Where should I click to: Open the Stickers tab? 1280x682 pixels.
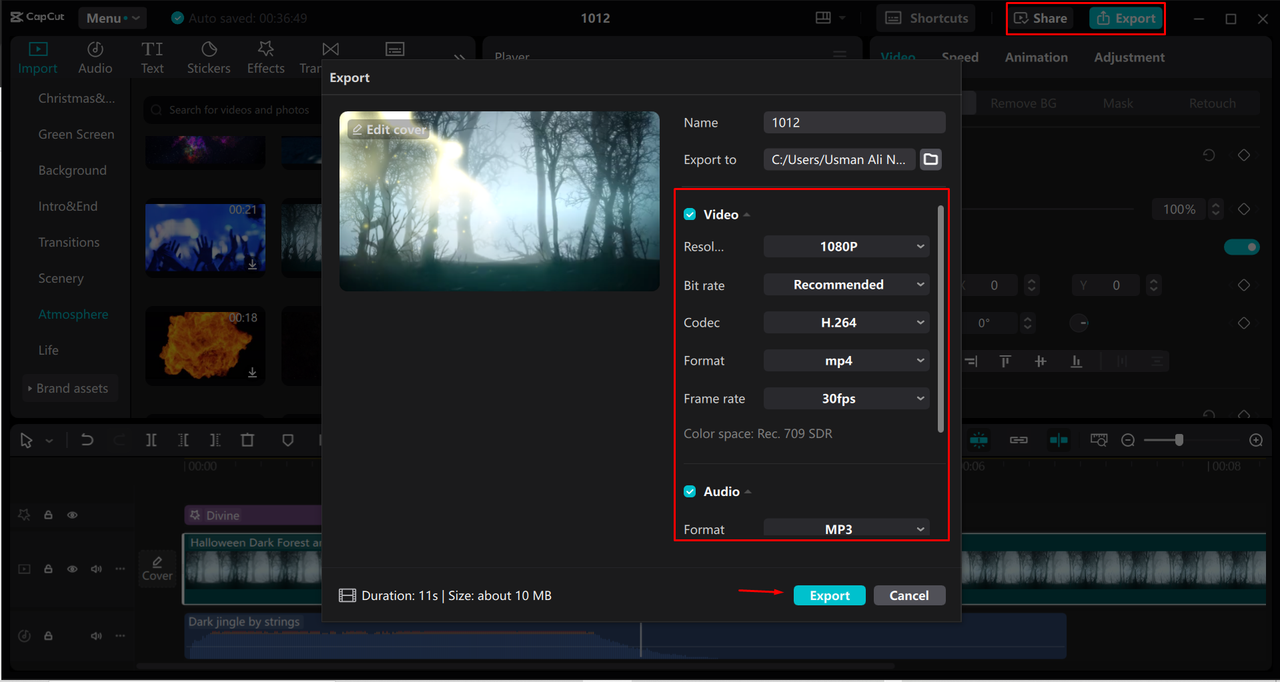pos(209,58)
